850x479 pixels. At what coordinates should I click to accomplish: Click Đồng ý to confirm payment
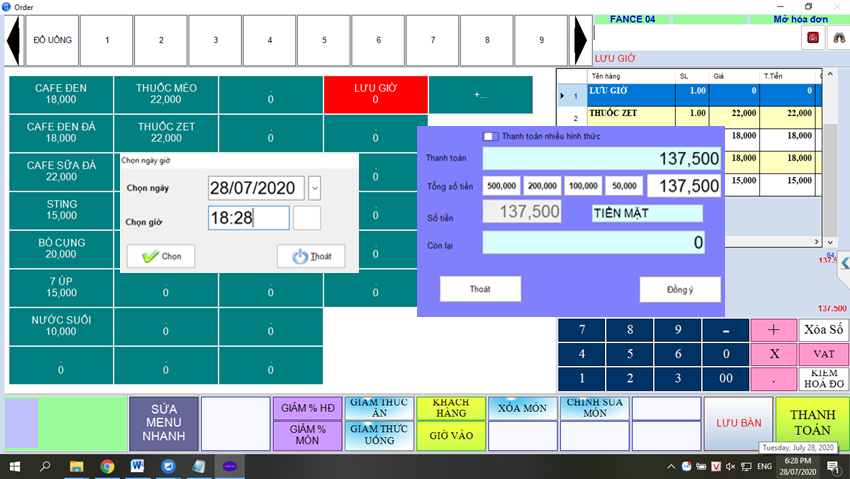(x=679, y=289)
